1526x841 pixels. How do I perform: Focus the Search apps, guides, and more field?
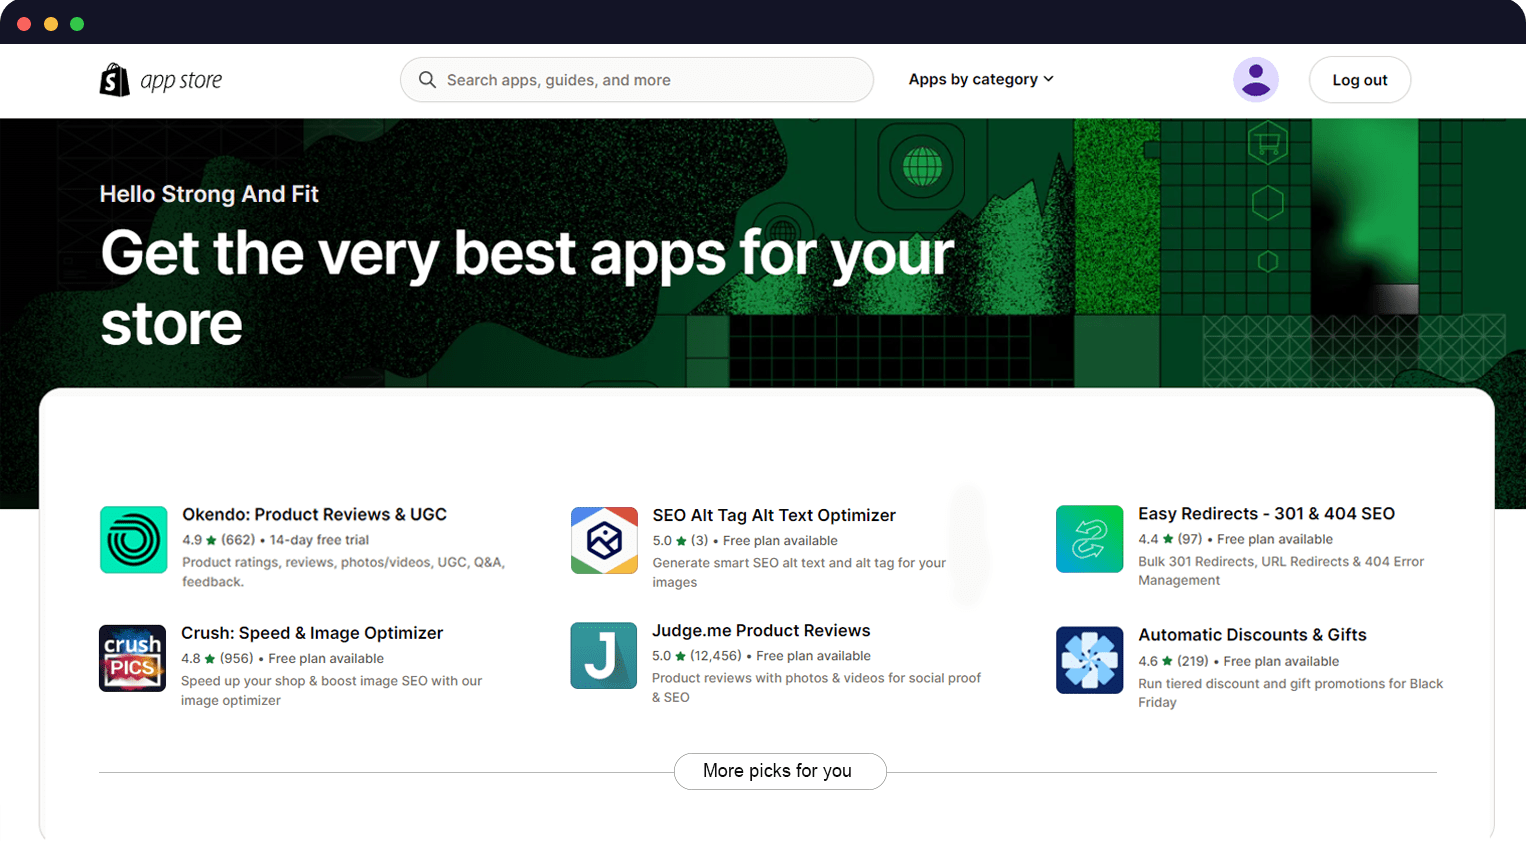tap(637, 80)
